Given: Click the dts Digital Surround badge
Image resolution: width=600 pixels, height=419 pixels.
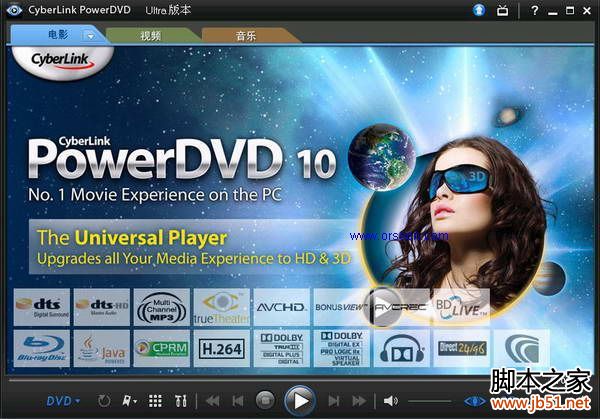Looking at the screenshot, I should pyautogui.click(x=42, y=307).
